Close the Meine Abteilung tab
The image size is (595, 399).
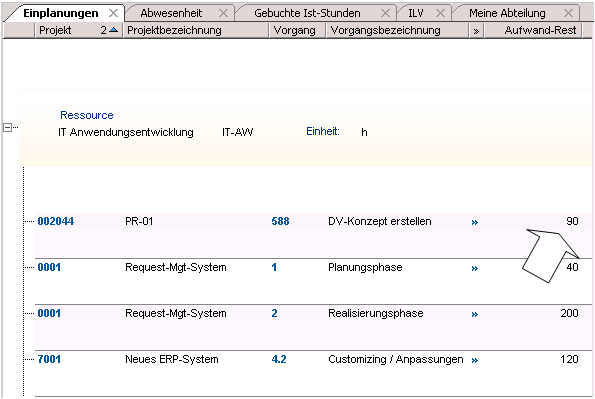tap(568, 13)
